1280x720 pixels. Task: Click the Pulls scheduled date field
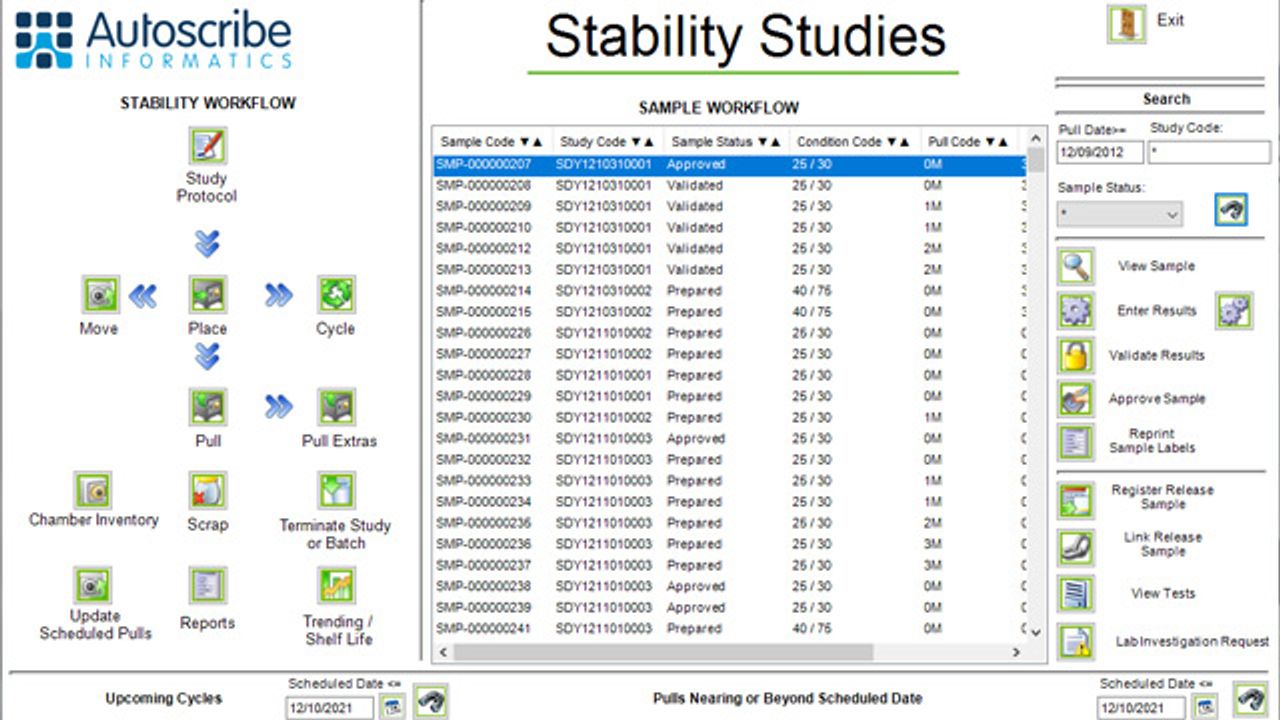(x=1141, y=708)
